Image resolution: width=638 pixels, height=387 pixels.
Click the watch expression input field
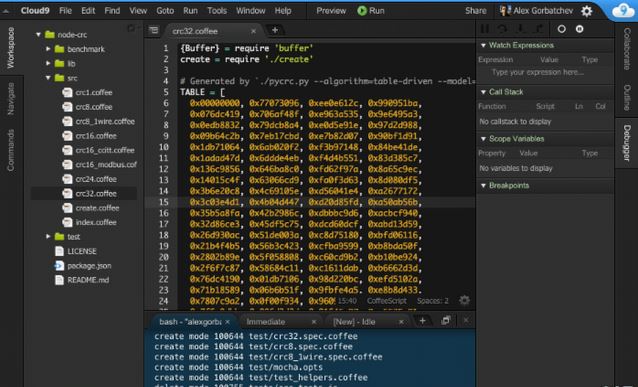[x=544, y=72]
